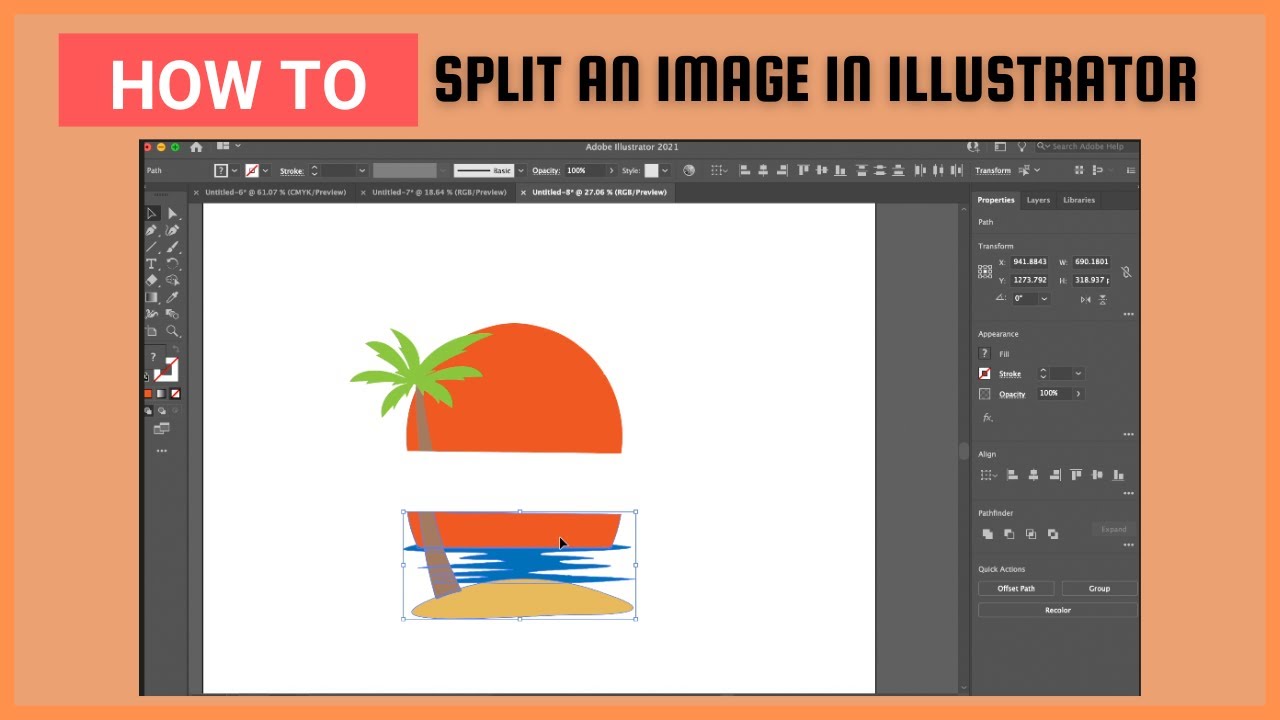Click Unite in Pathfinder section
This screenshot has width=1280, height=720.
987,534
